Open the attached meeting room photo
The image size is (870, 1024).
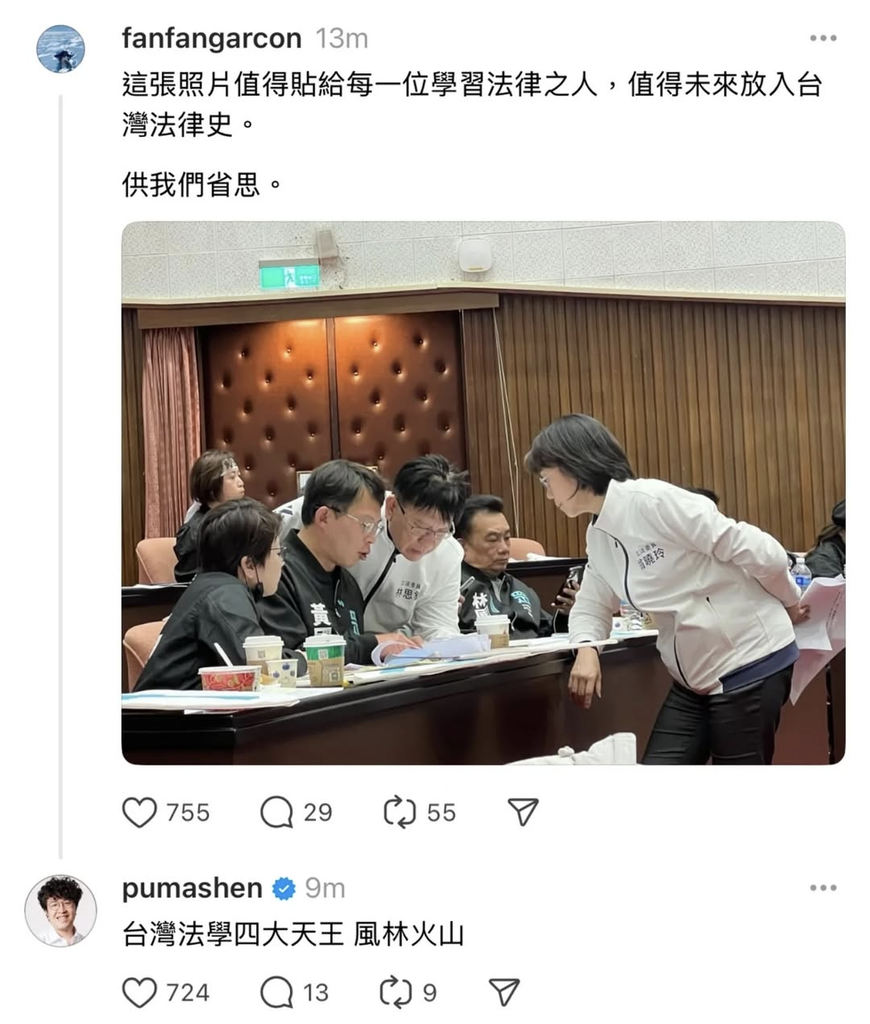coord(483,493)
